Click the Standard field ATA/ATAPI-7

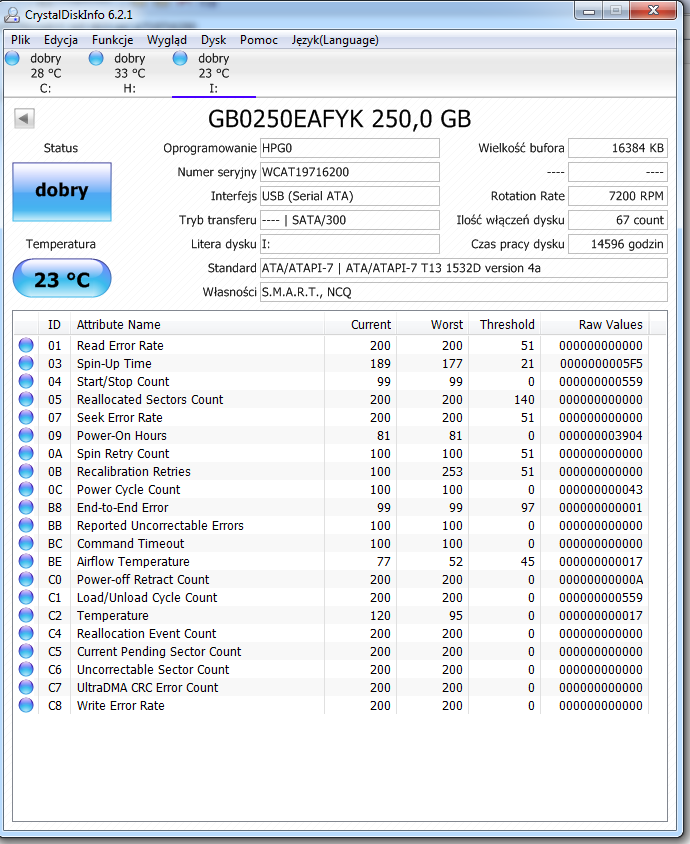(464, 268)
